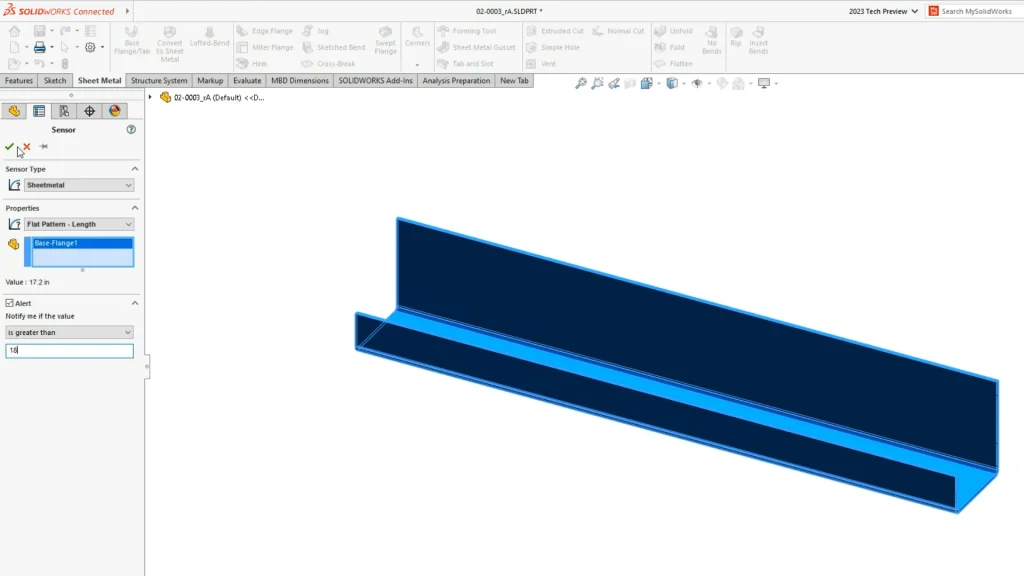This screenshot has height=576, width=1024.
Task: Open the Features tab
Action: tap(19, 80)
